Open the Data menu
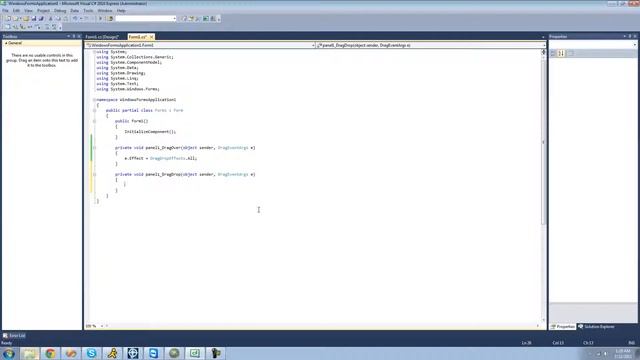Screen dimensions: 640x360 75,11
